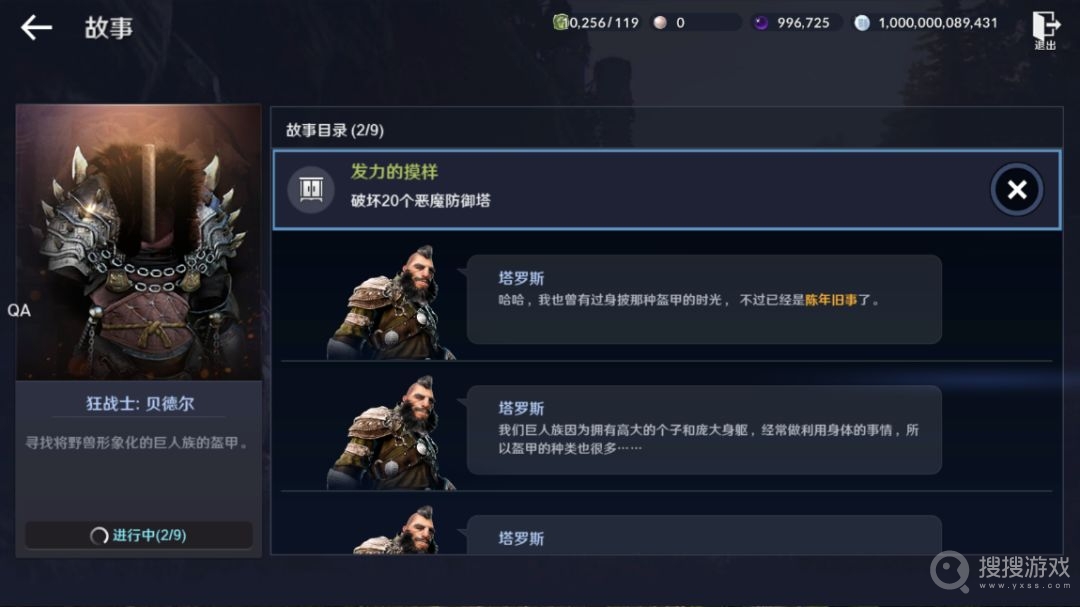
Task: Click the green stamina currency icon
Action: click(560, 23)
